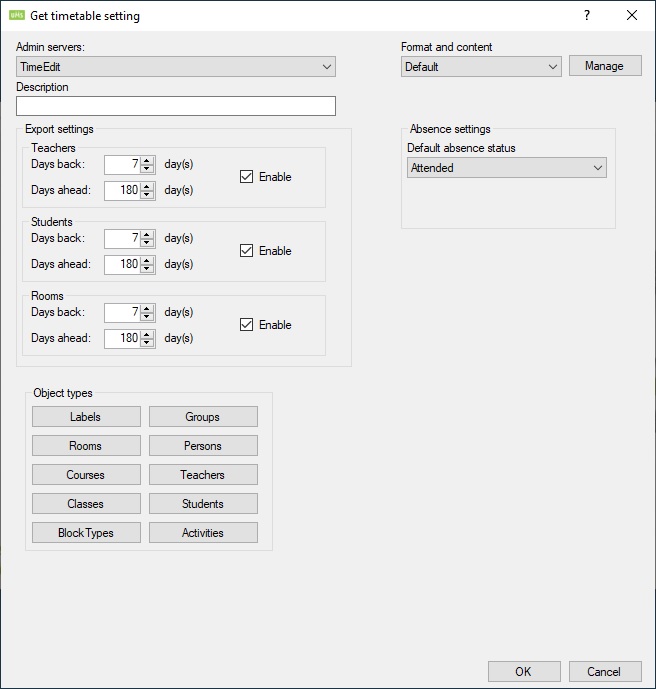The height and width of the screenshot is (689, 656).
Task: Increase Students Days back spinner value
Action: (x=147, y=234)
